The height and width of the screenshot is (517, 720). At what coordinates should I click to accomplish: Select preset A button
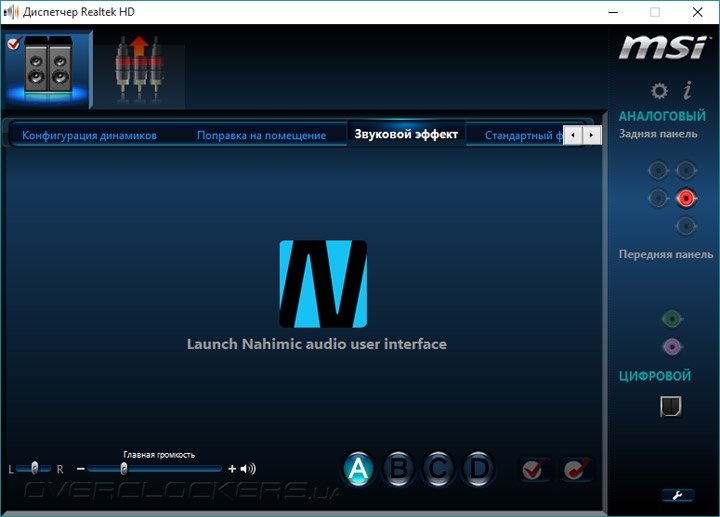click(358, 469)
